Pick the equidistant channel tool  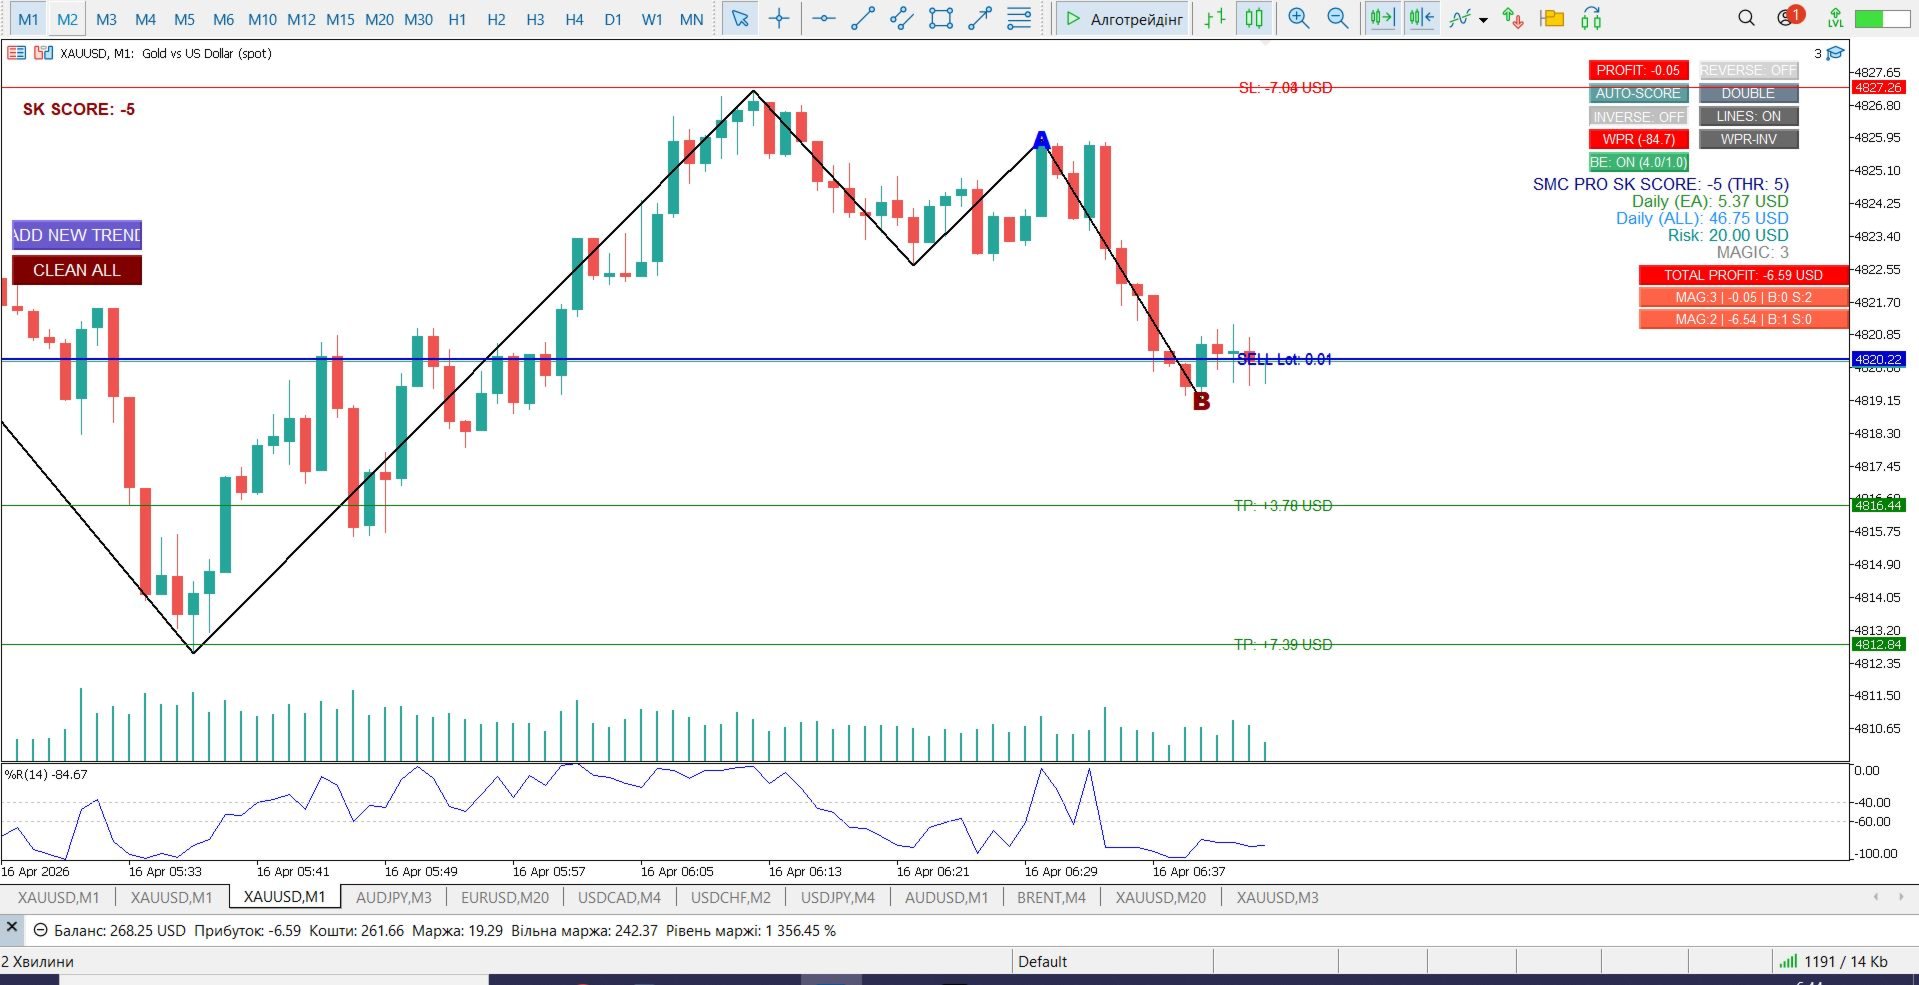[x=902, y=18]
